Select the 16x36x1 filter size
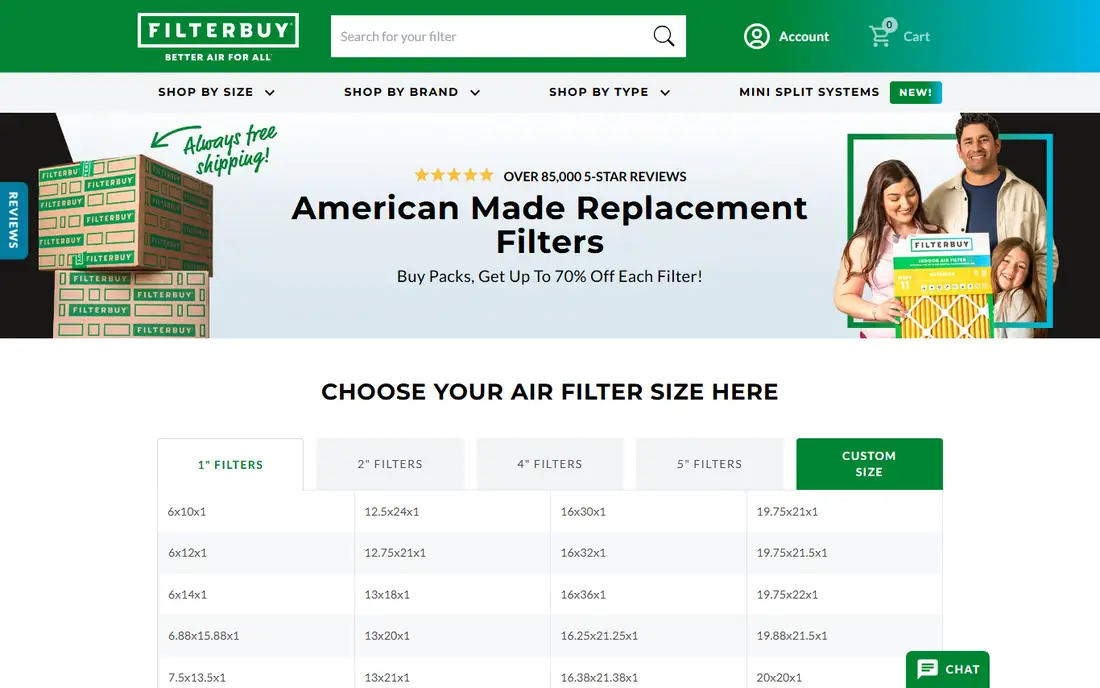Screen dimensions: 1100x688 coord(583,594)
